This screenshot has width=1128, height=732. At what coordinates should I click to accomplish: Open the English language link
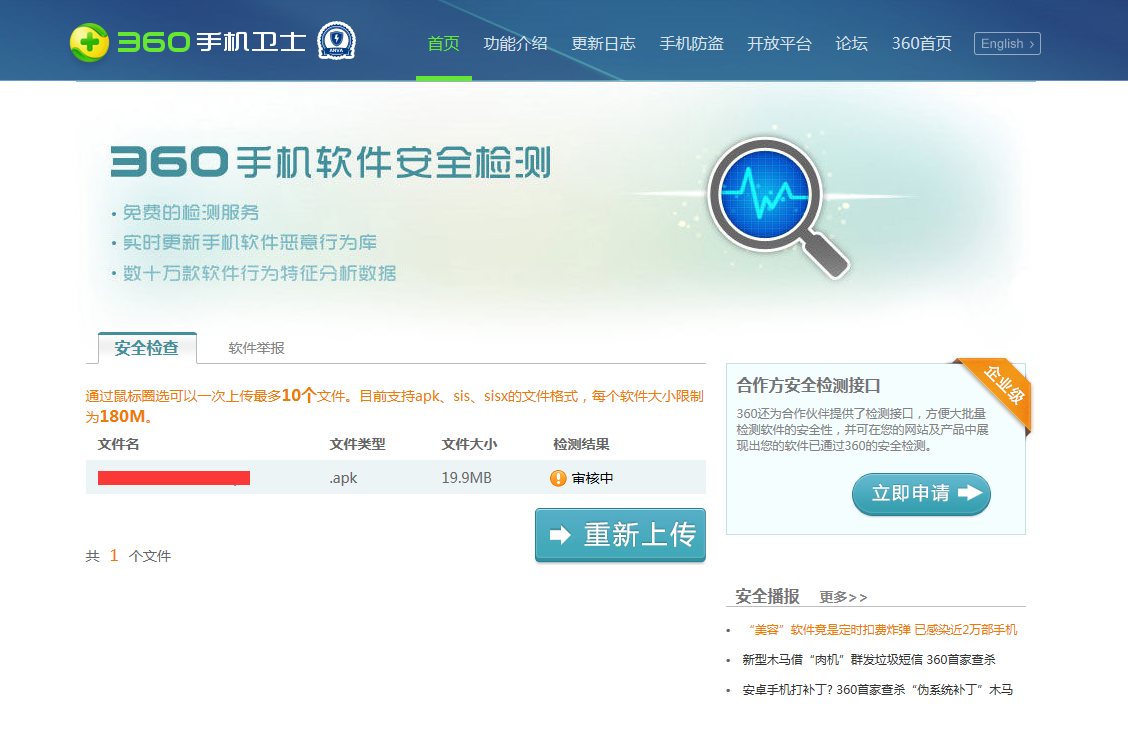point(1006,43)
